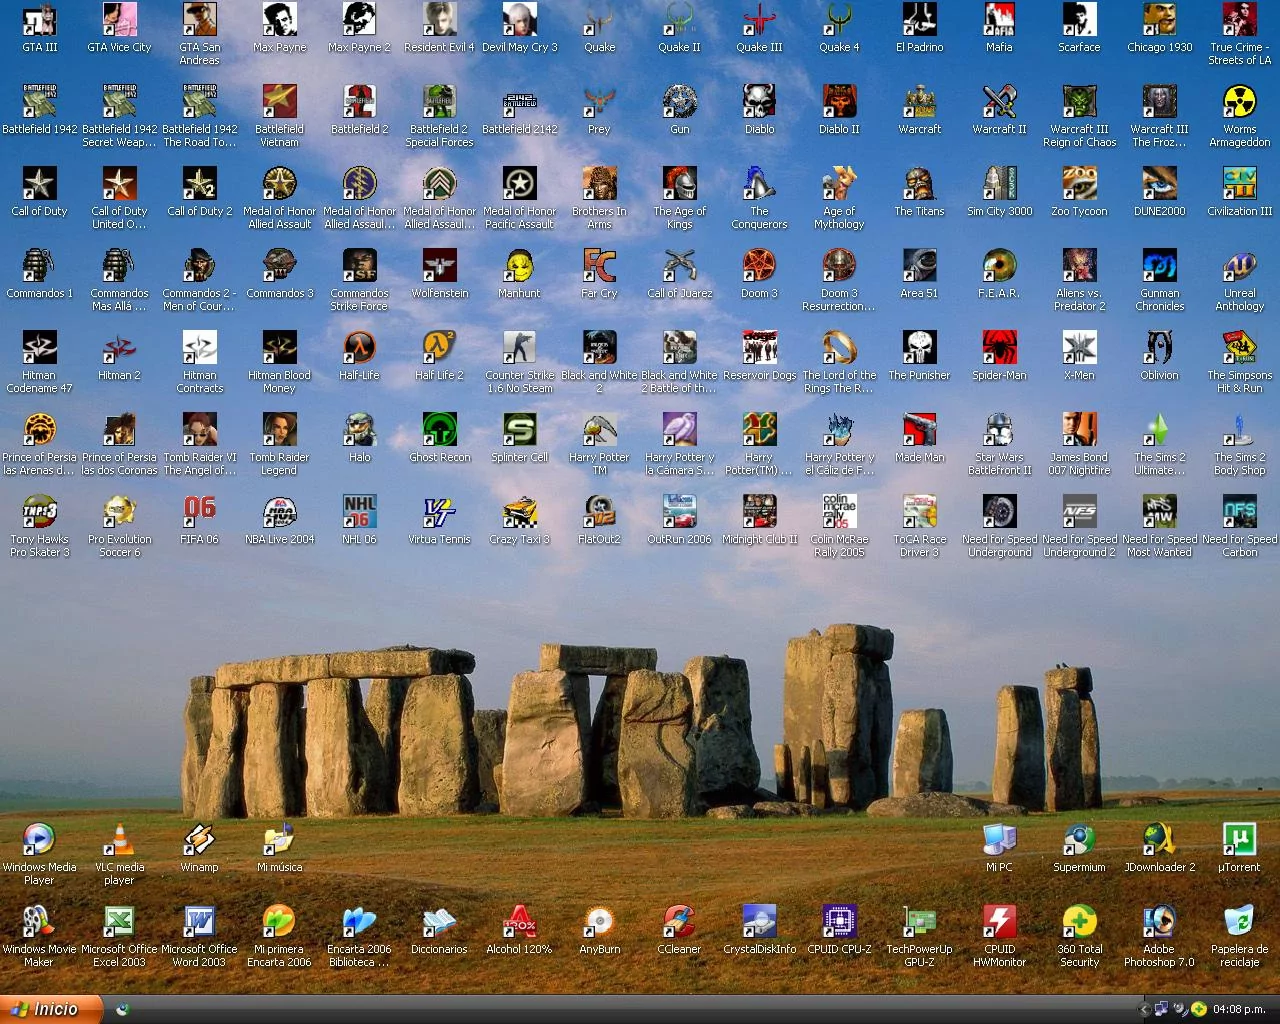Click the Inicio start button
The width and height of the screenshot is (1280, 1024).
(50, 1009)
